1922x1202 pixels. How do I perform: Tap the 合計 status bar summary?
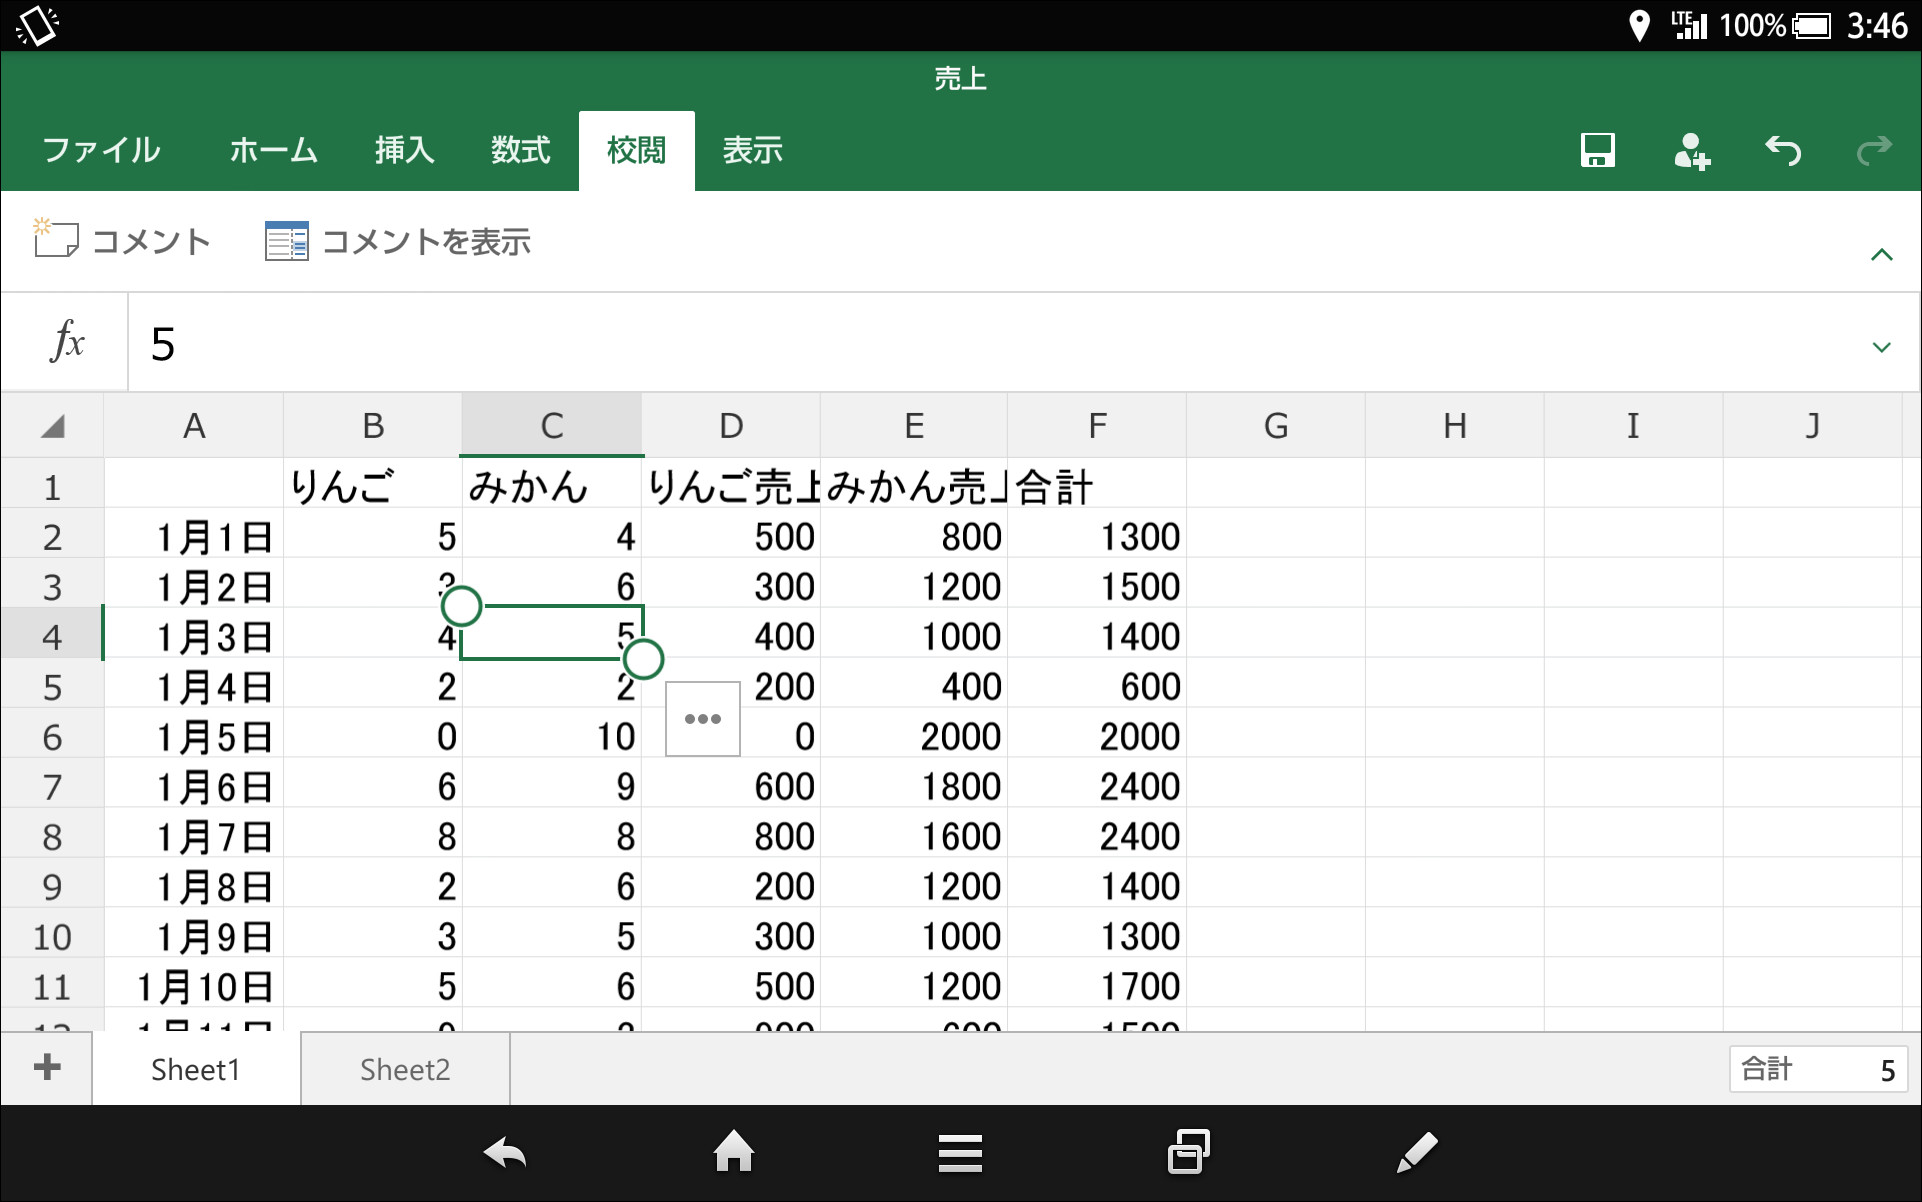(x=1820, y=1068)
